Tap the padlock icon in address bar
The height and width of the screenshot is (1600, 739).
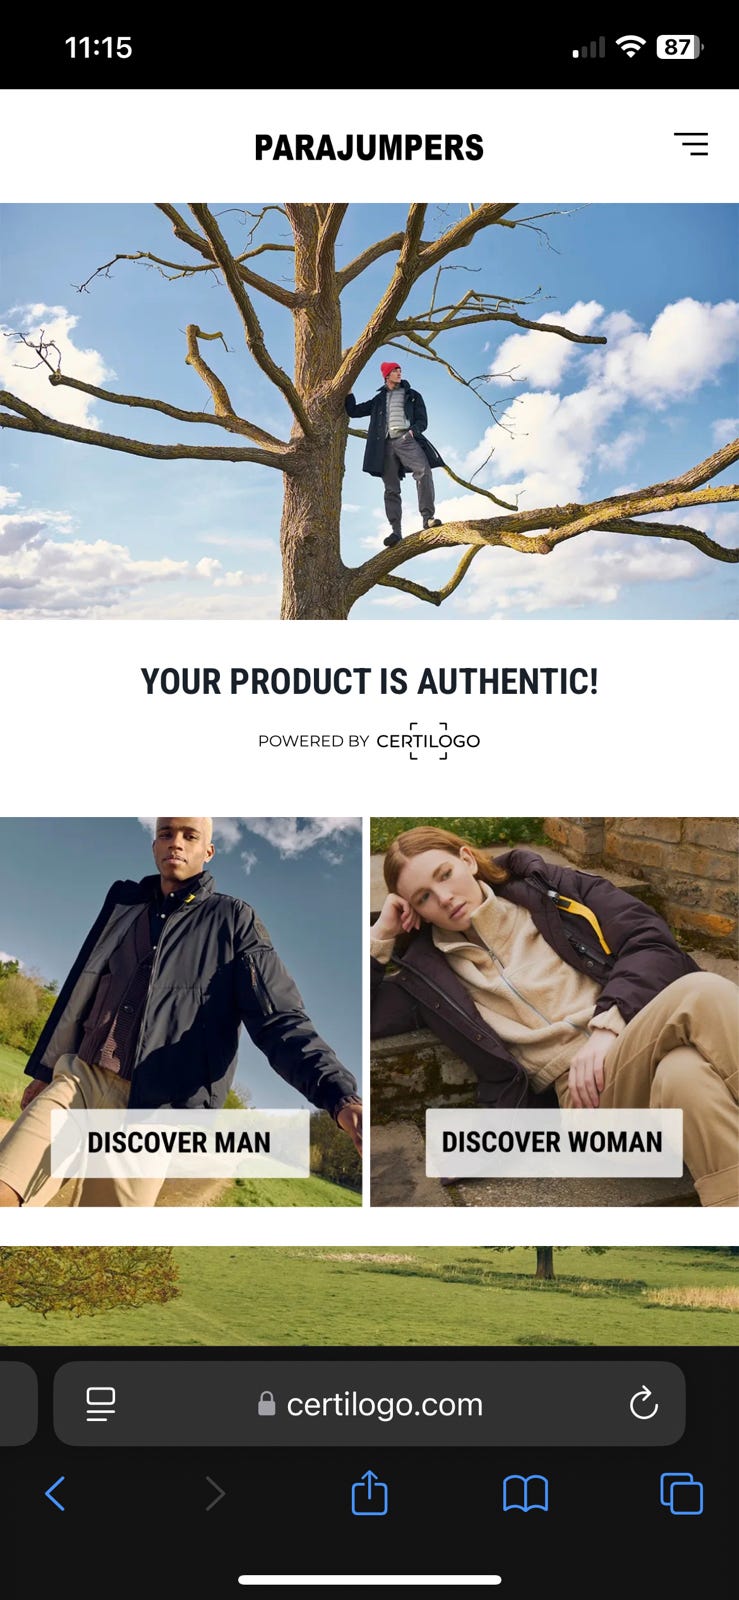(x=266, y=1404)
